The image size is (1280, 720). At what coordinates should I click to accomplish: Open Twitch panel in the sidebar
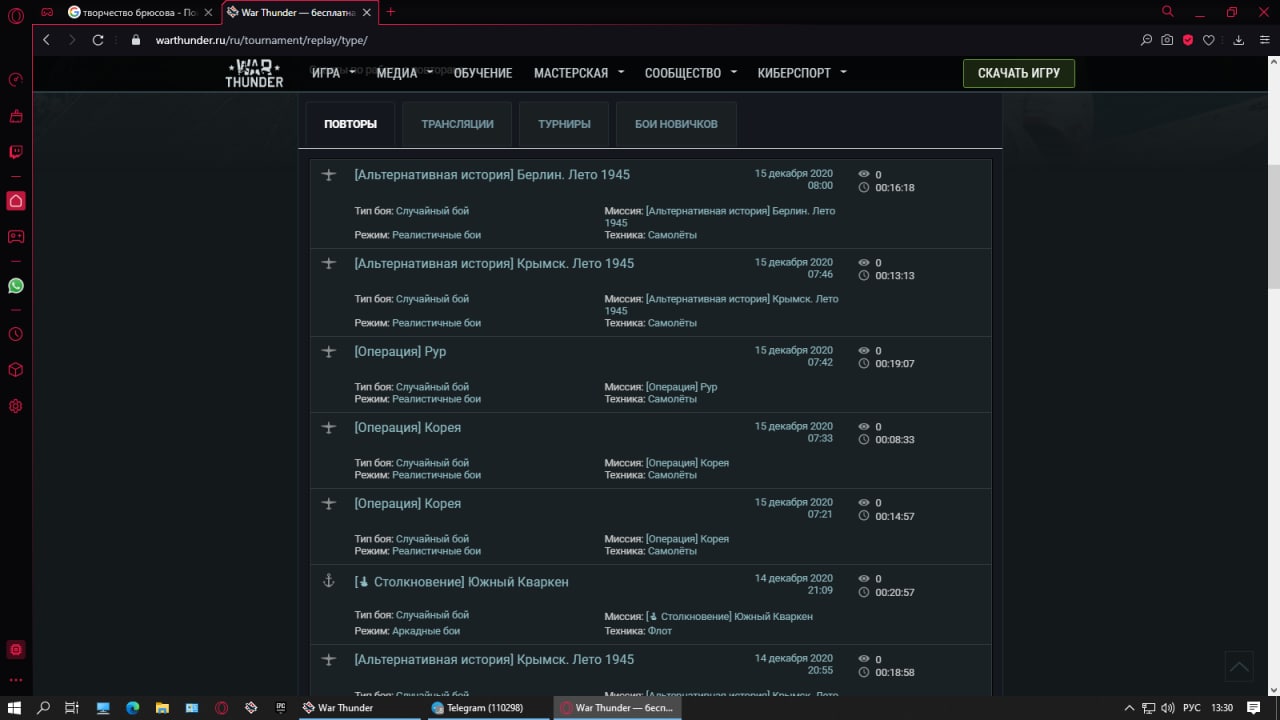[15, 152]
